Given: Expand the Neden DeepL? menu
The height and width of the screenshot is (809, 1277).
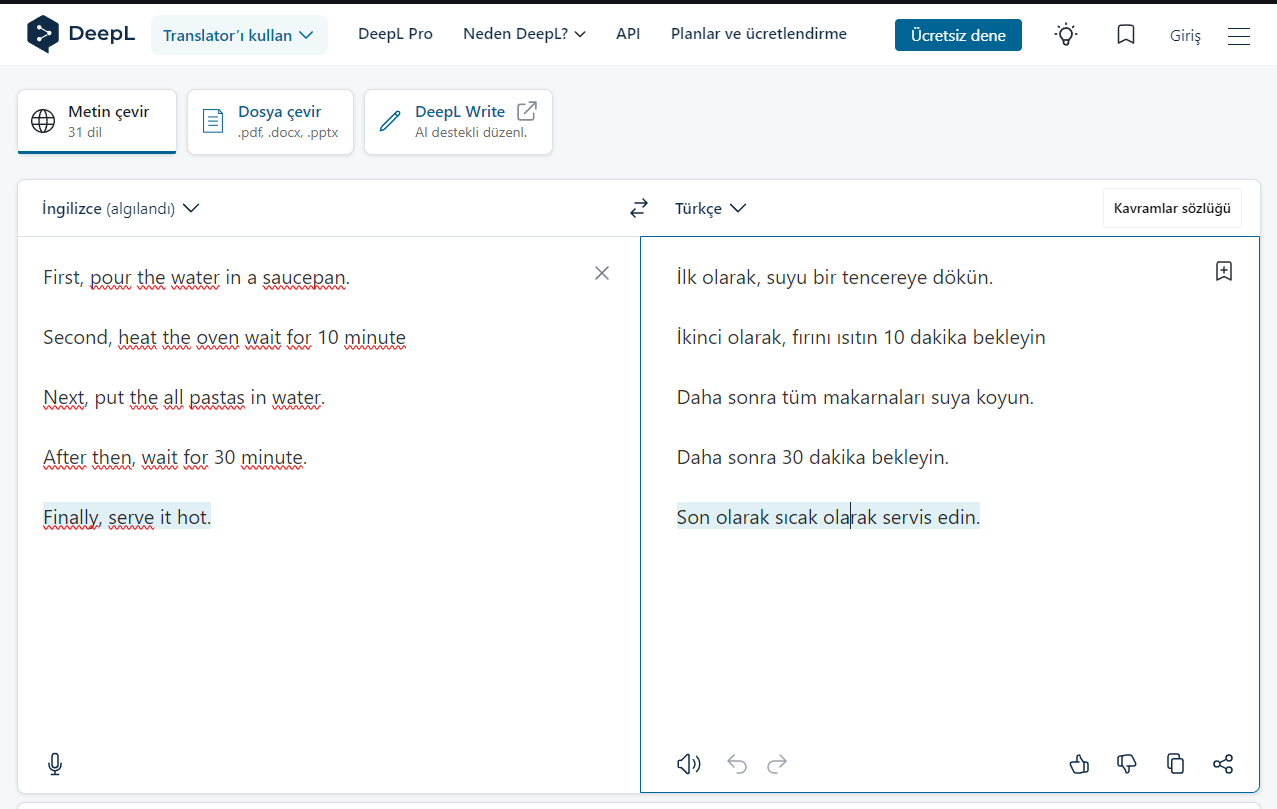Looking at the screenshot, I should coord(524,34).
